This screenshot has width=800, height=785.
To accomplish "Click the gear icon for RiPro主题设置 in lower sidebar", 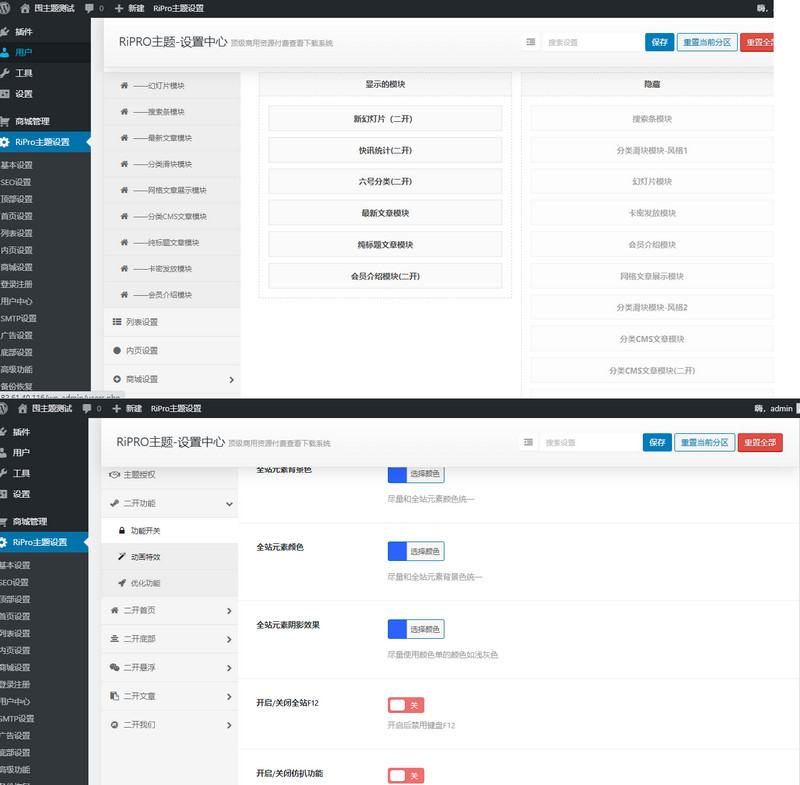I will pyautogui.click(x=5, y=542).
